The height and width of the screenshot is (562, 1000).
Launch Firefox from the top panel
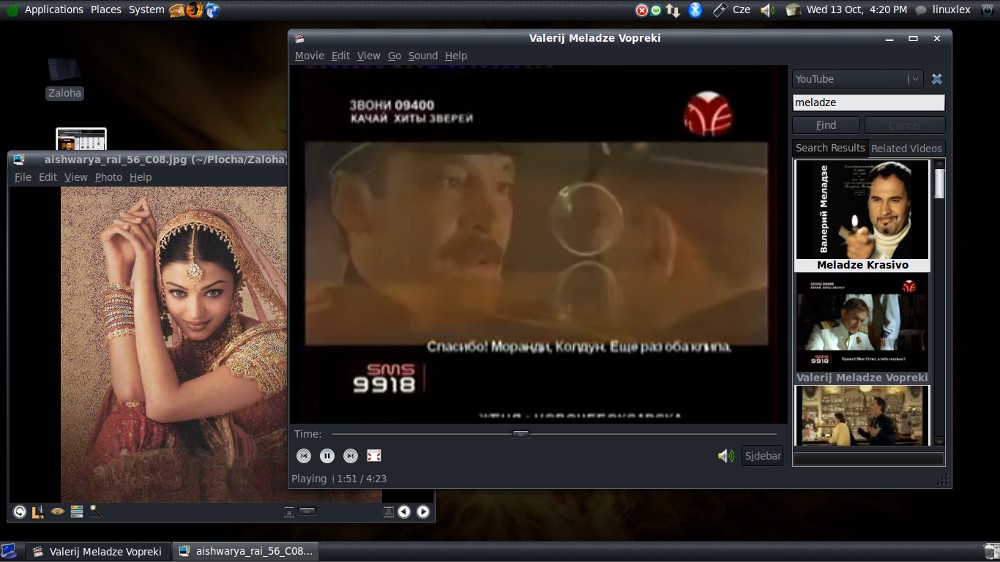[x=195, y=10]
